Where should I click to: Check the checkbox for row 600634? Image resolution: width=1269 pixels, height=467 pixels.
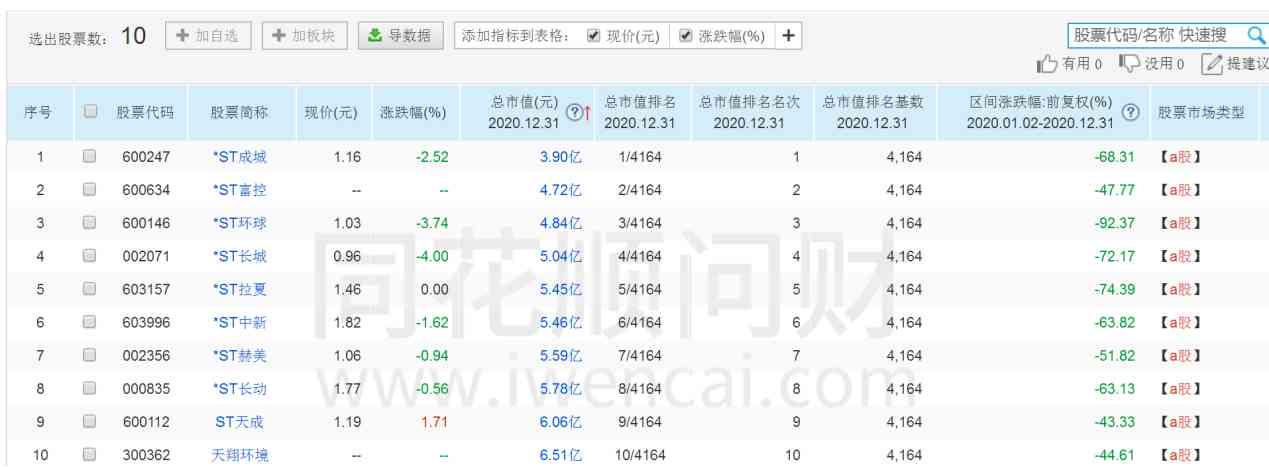(x=89, y=189)
